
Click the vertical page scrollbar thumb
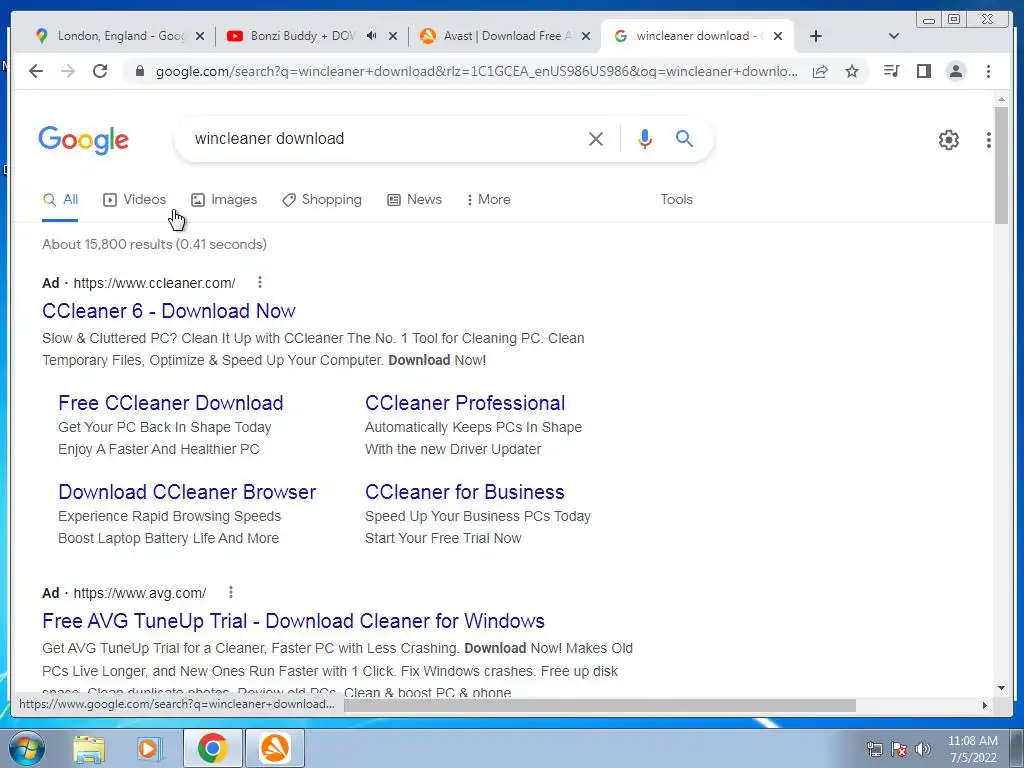[x=1001, y=165]
